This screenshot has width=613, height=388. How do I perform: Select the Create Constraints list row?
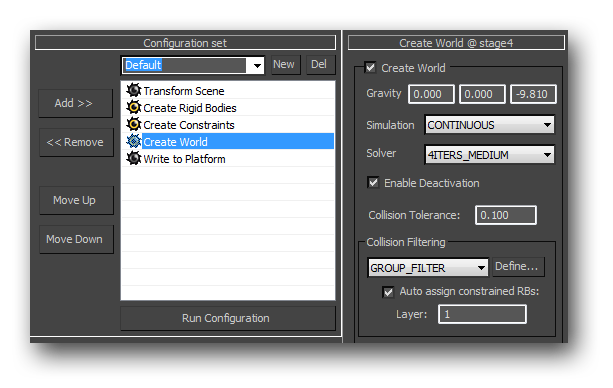pyautogui.click(x=228, y=125)
